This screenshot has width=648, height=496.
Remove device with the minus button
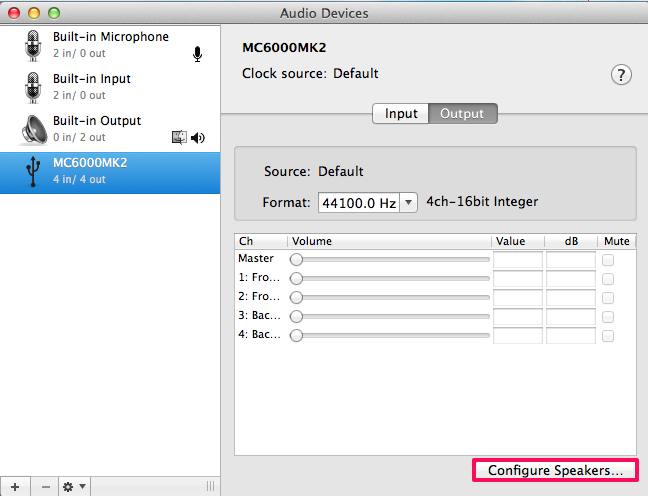44,486
